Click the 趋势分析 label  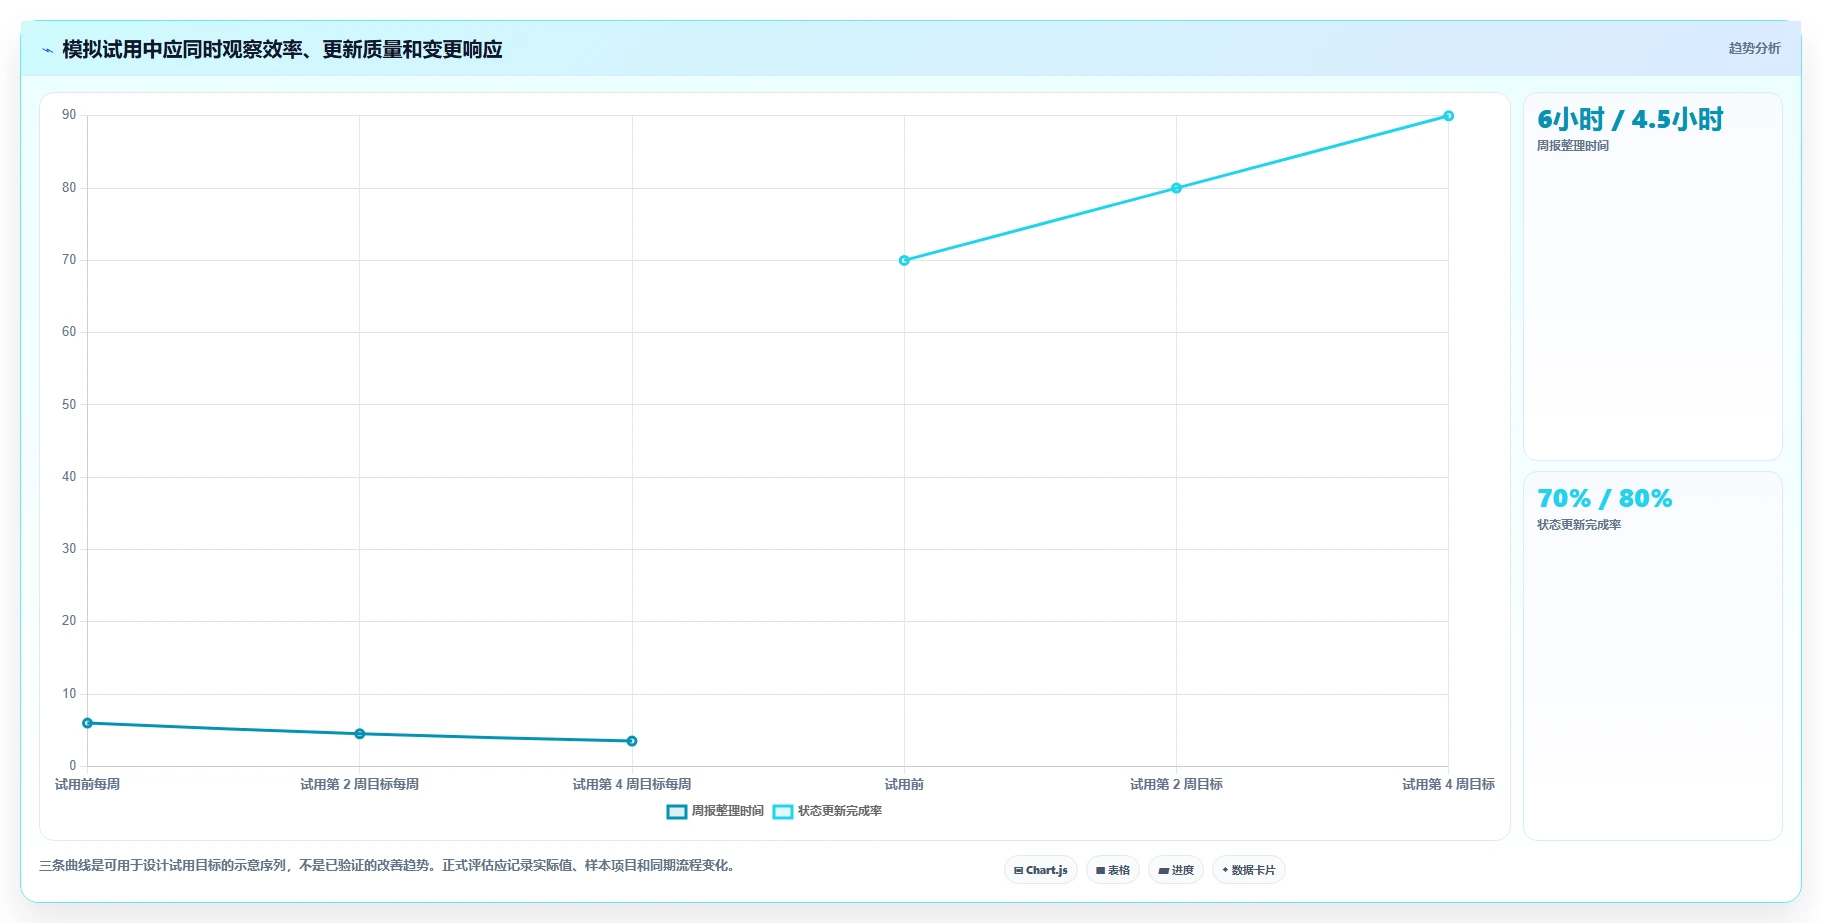coord(1754,48)
